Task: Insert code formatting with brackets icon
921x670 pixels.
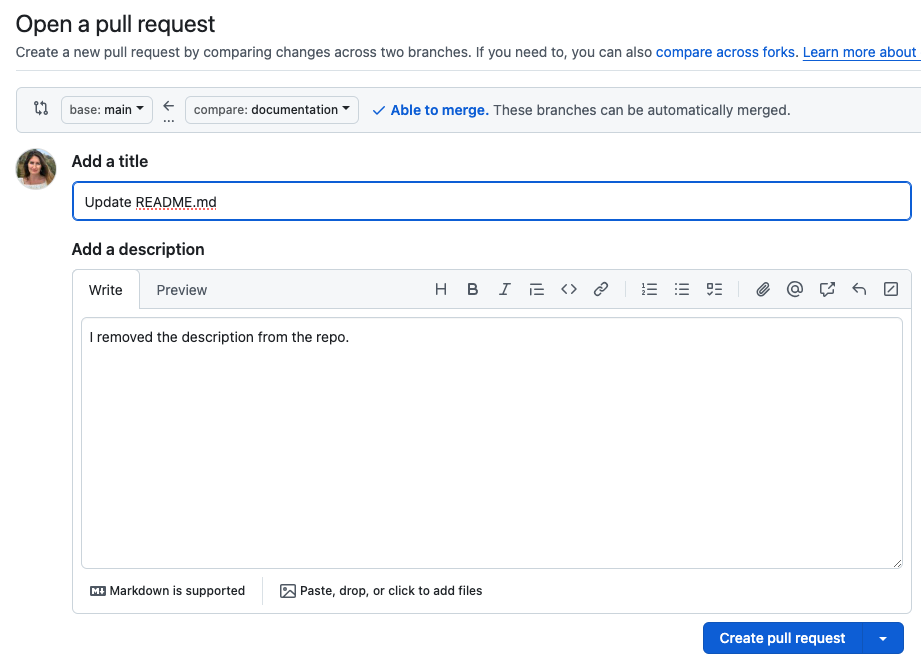Action: pos(569,290)
